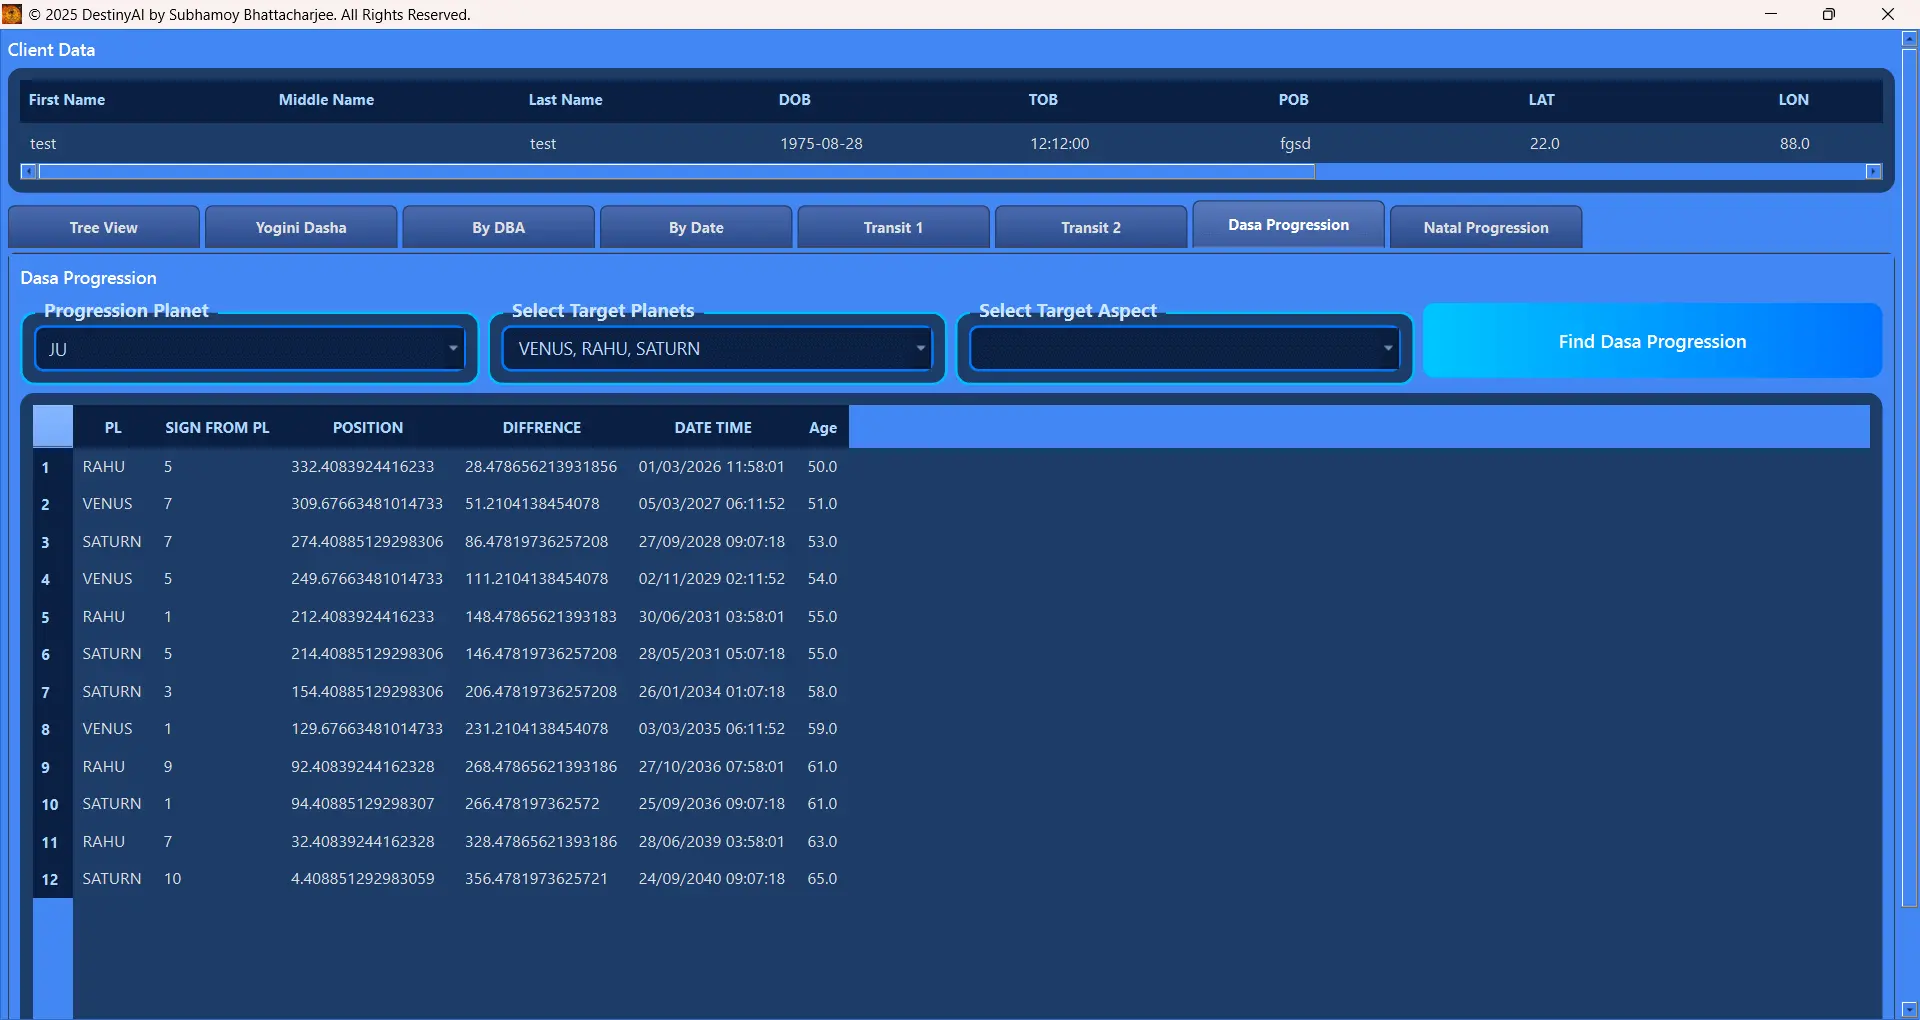Click the left arrow of horizontal scrollbar
The width and height of the screenshot is (1920, 1020).
27,171
